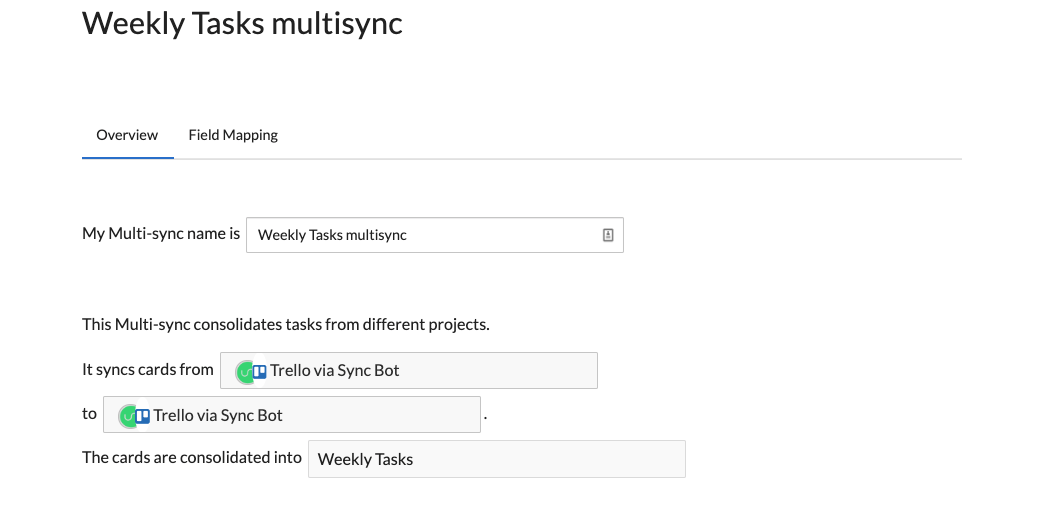Click the blue Trello logo in source connector
Screen dimensions: 1049x524
(260, 371)
